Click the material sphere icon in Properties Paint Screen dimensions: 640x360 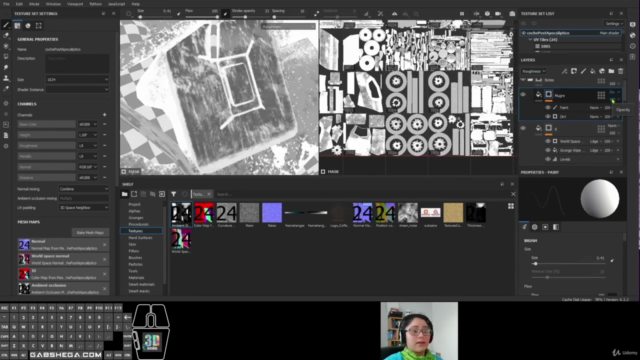coord(535,227)
